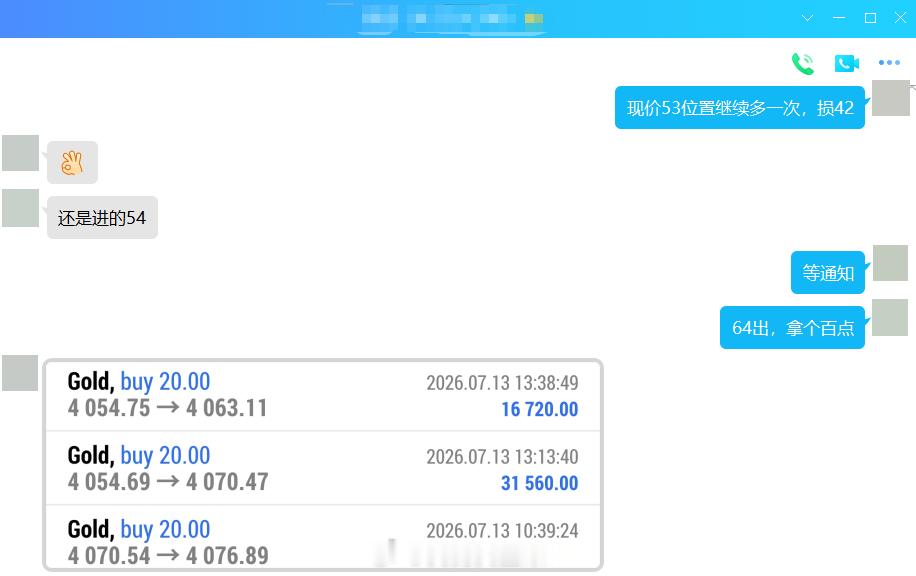
Task: Click contact avatar beside the OK emoji
Action: [x=20, y=153]
